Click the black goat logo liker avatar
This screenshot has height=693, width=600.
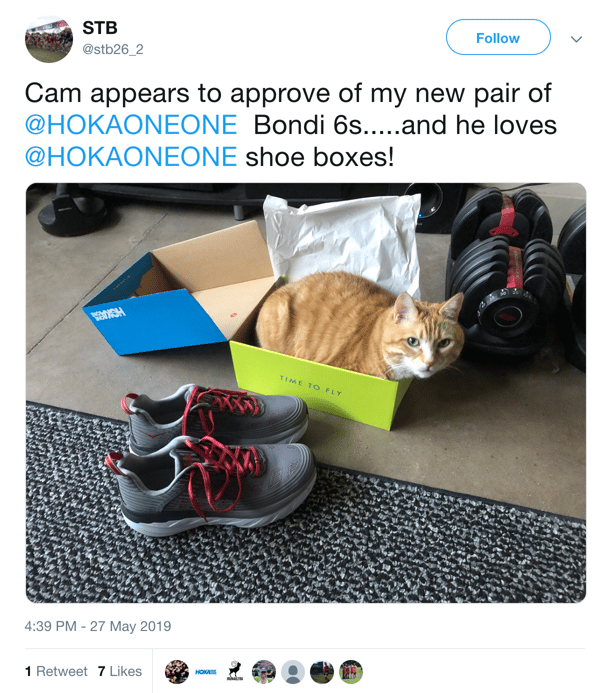click(x=235, y=672)
